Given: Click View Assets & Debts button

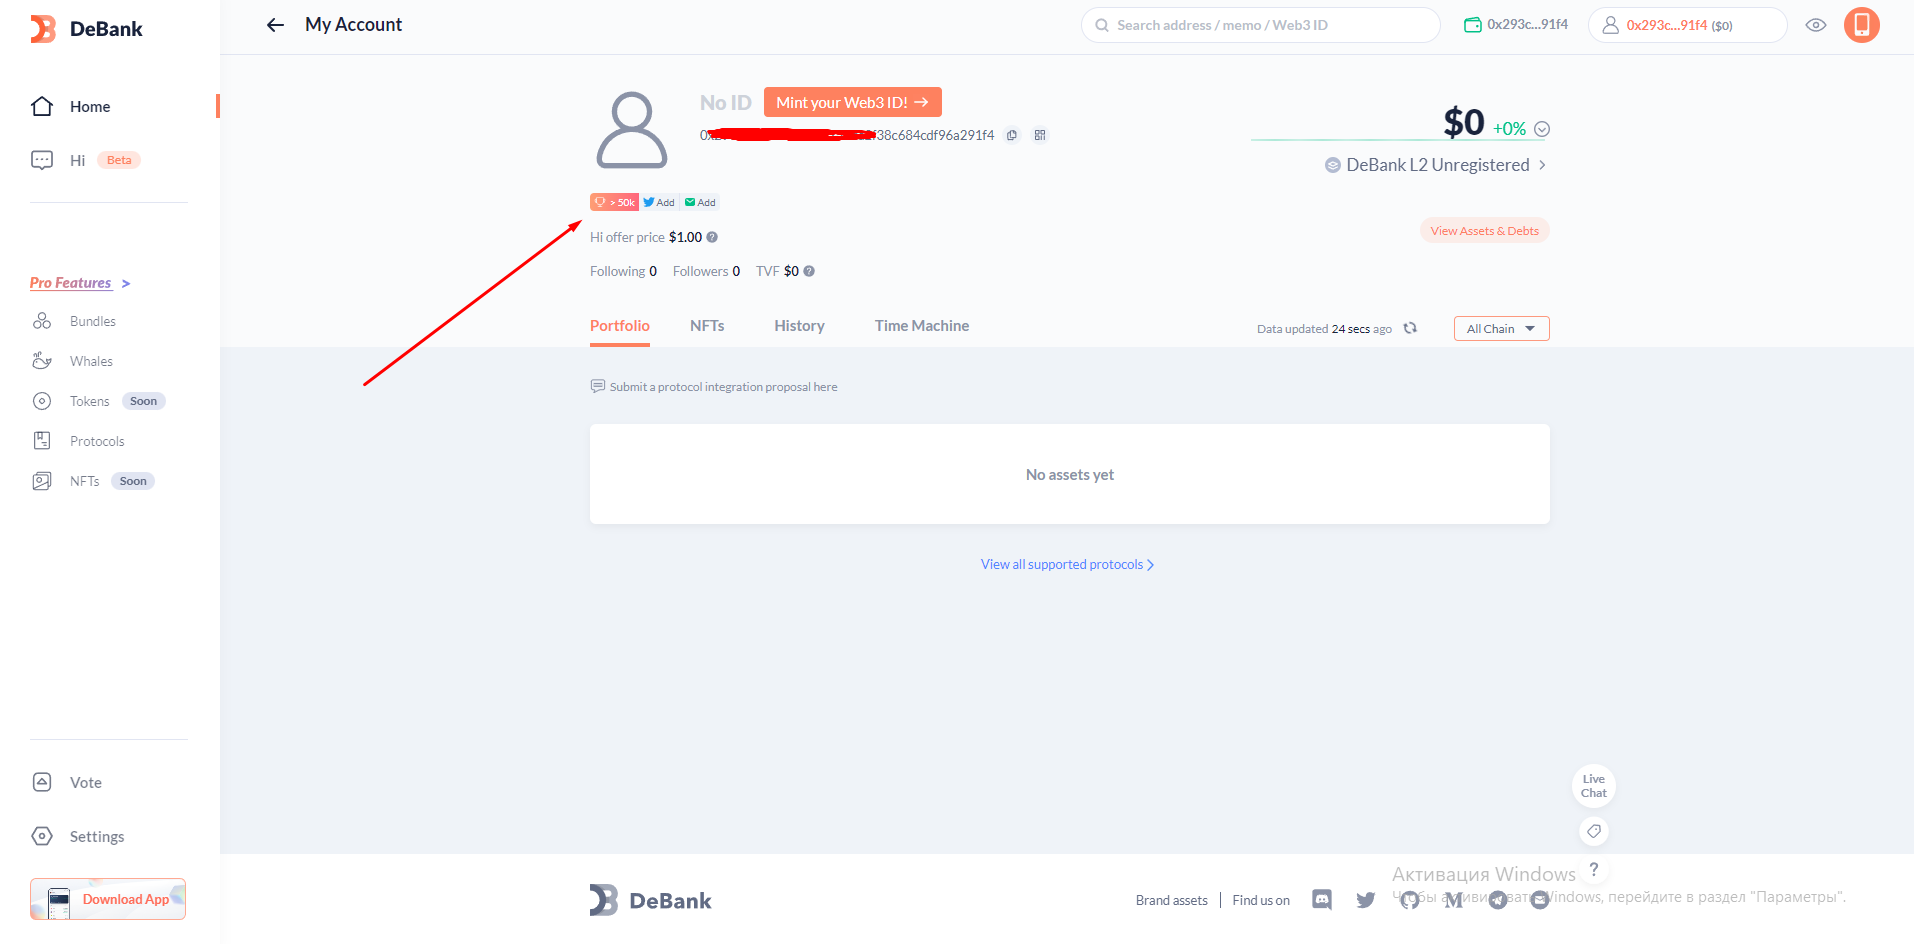Looking at the screenshot, I should [x=1484, y=231].
